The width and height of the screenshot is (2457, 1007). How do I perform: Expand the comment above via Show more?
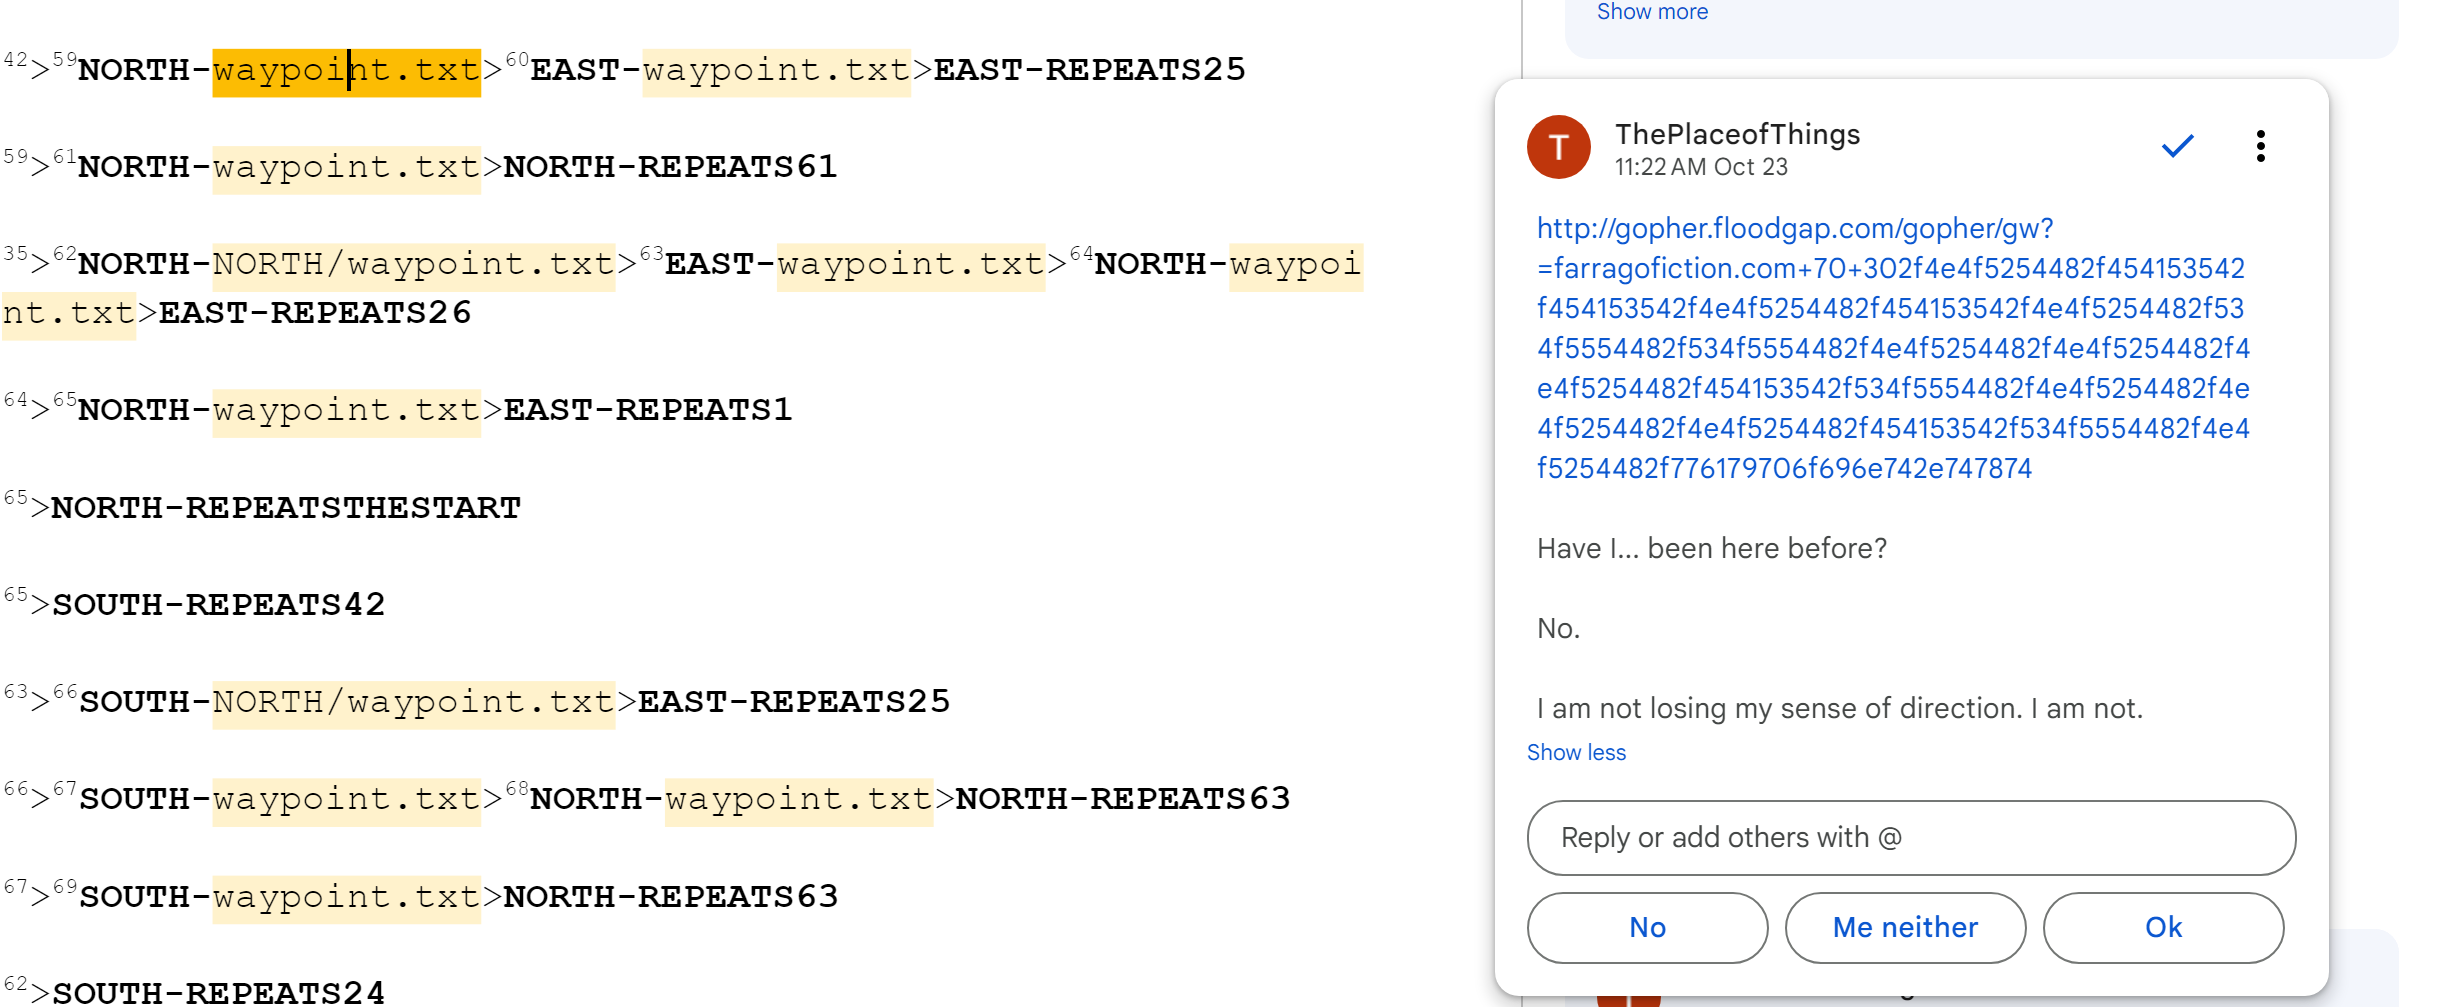coord(1652,12)
